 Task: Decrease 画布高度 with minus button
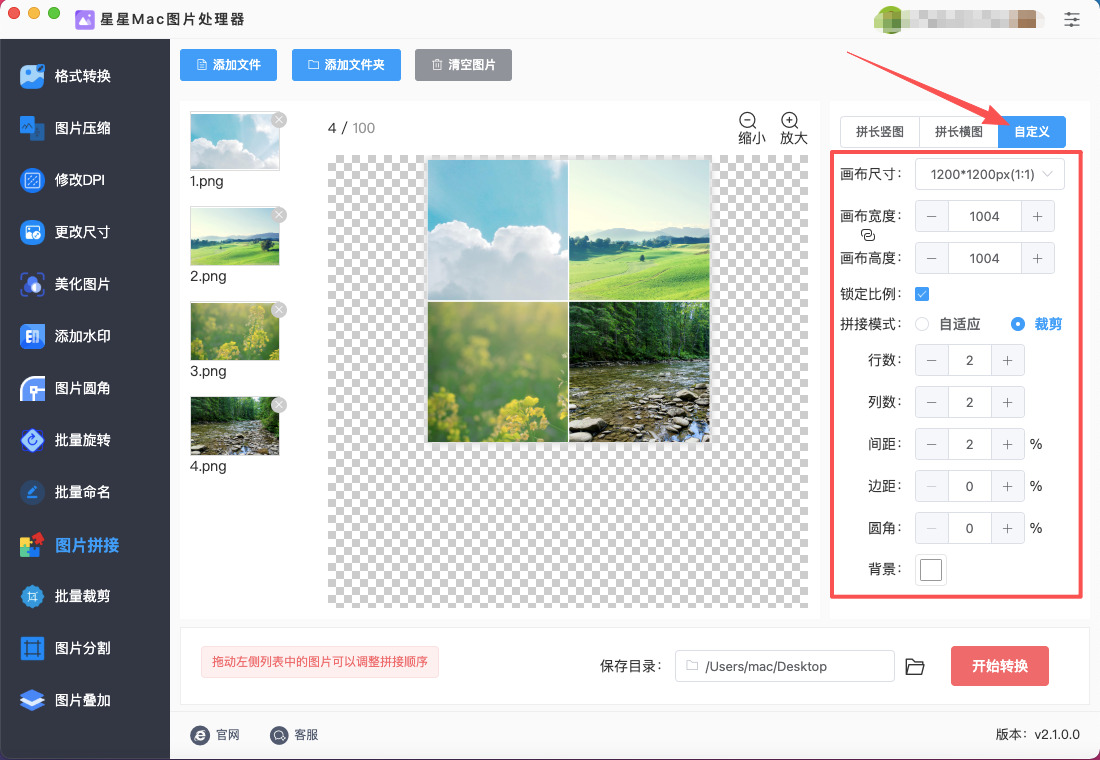(932, 259)
